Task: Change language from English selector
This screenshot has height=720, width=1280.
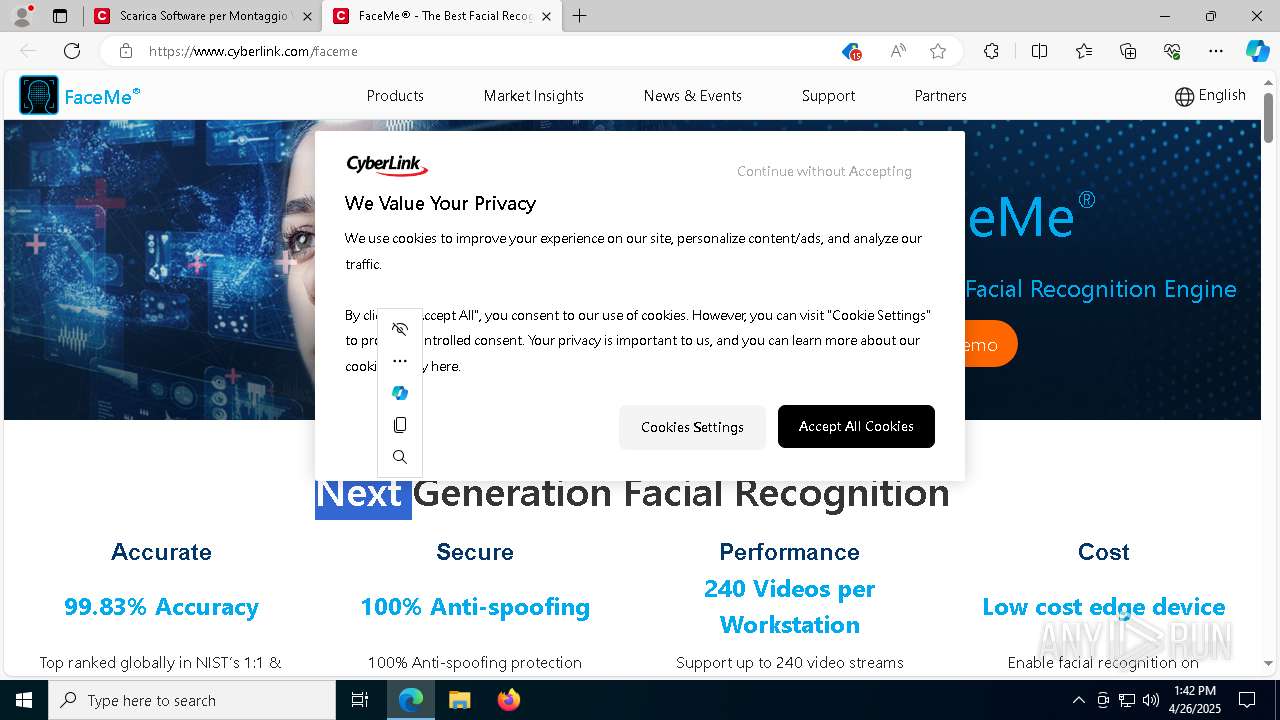Action: tap(1210, 95)
